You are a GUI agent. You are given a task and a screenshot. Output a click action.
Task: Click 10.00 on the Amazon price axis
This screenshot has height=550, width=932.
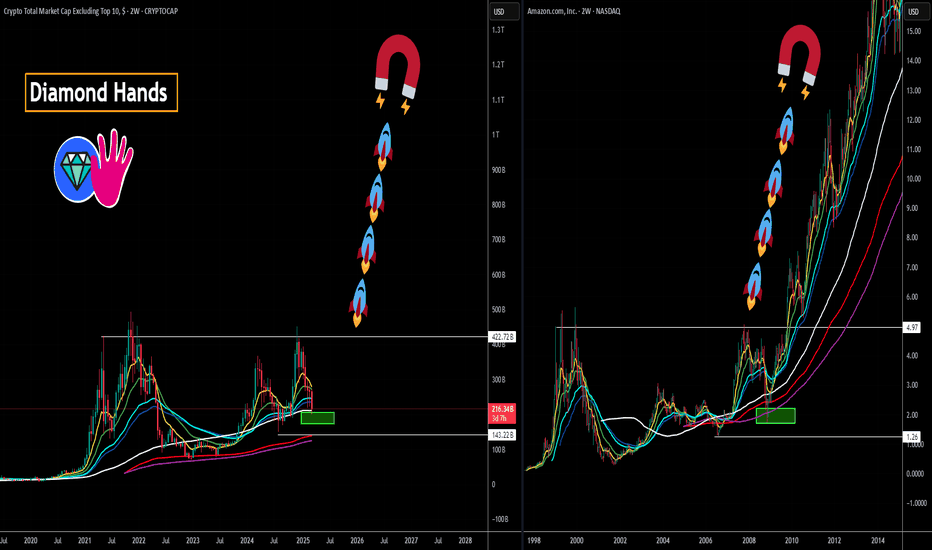pyautogui.click(x=914, y=179)
